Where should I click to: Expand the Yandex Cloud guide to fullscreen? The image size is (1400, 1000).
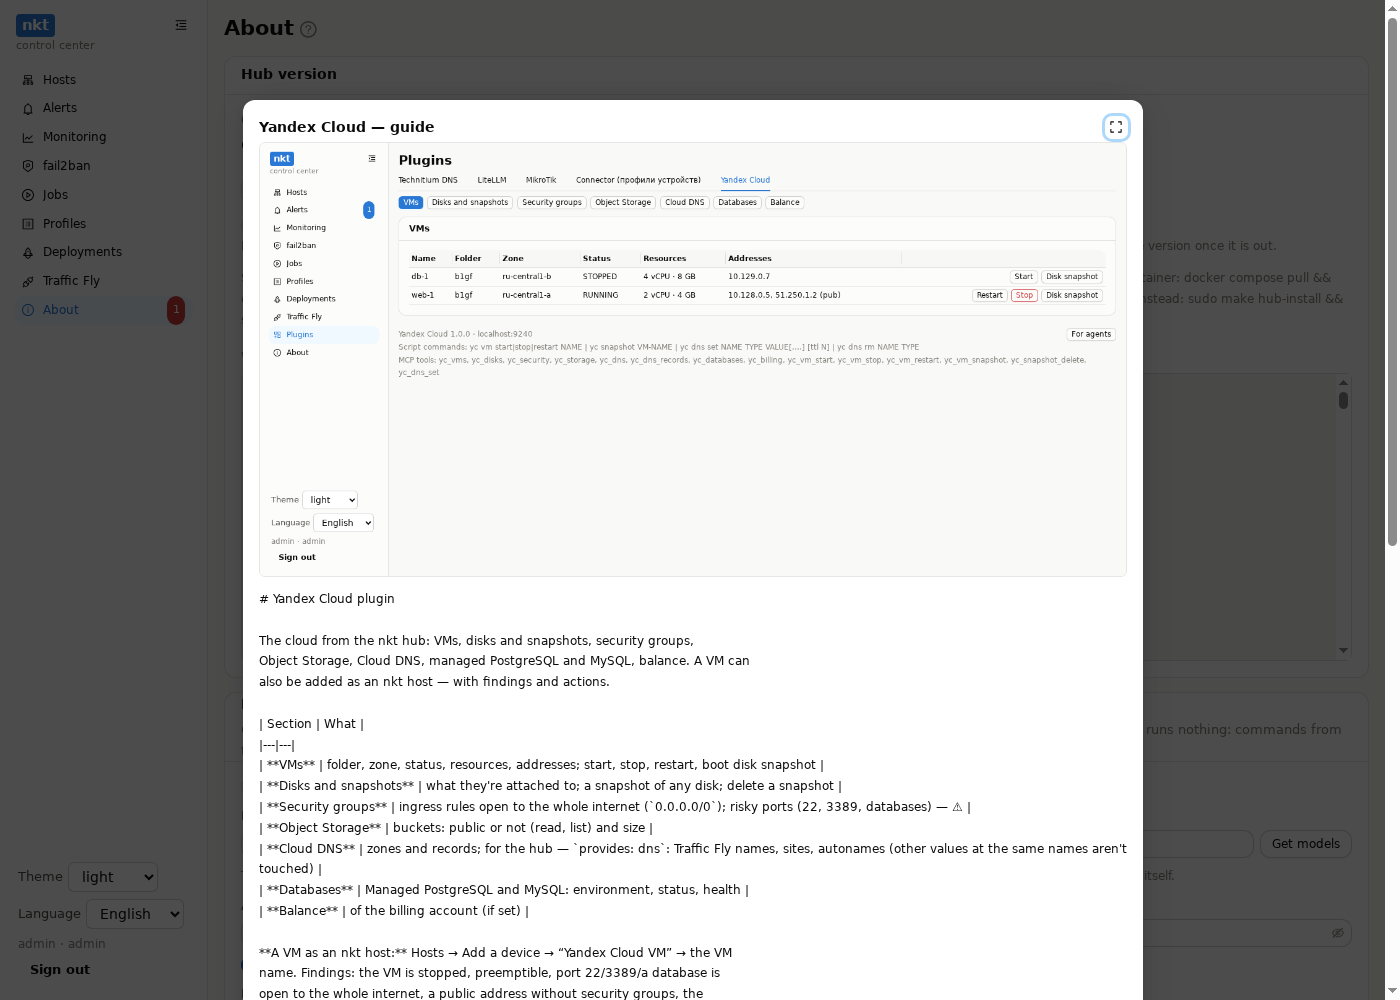(x=1116, y=127)
